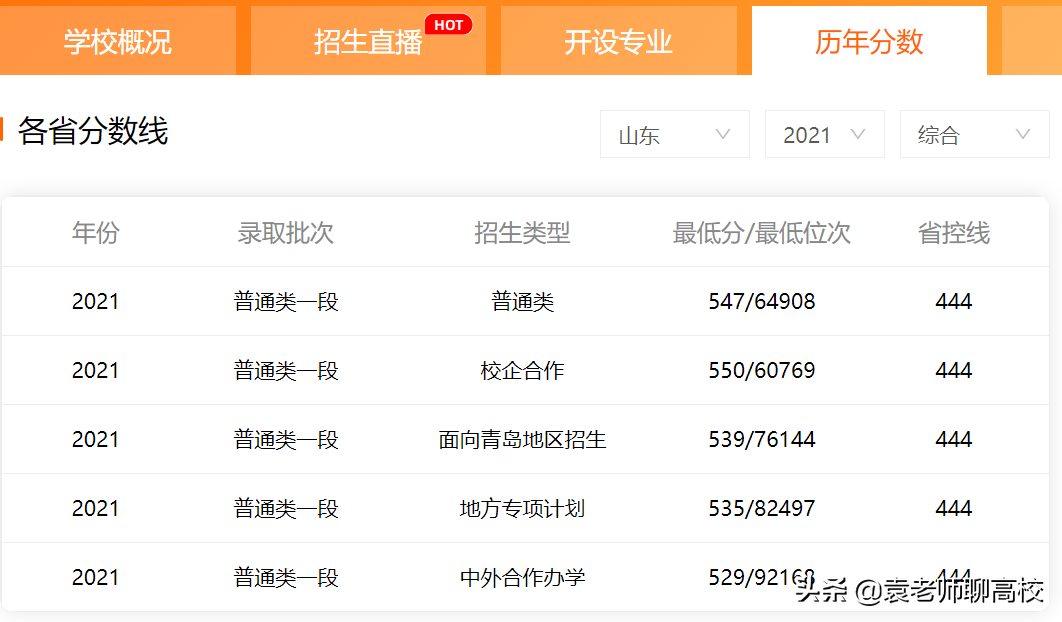Viewport: 1062px width, 622px height.
Task: Expand the chevron on the 综合 selector
Action: click(x=1021, y=134)
